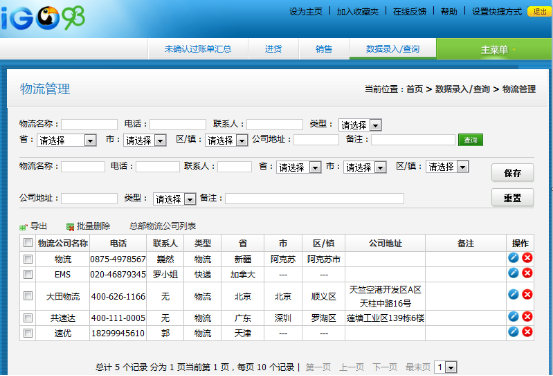553x376 pixels.
Task: Click the 导出 export icon
Action: point(23,227)
